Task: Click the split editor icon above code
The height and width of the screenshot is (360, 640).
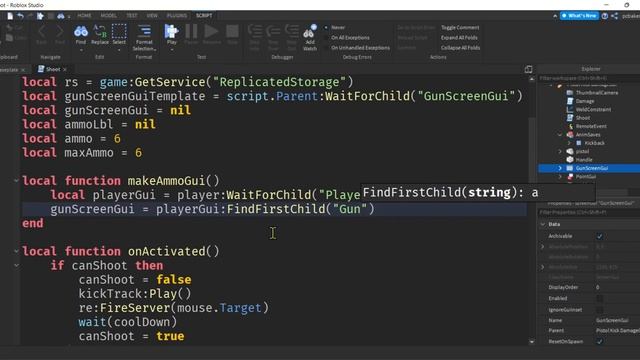Action: pos(528,69)
